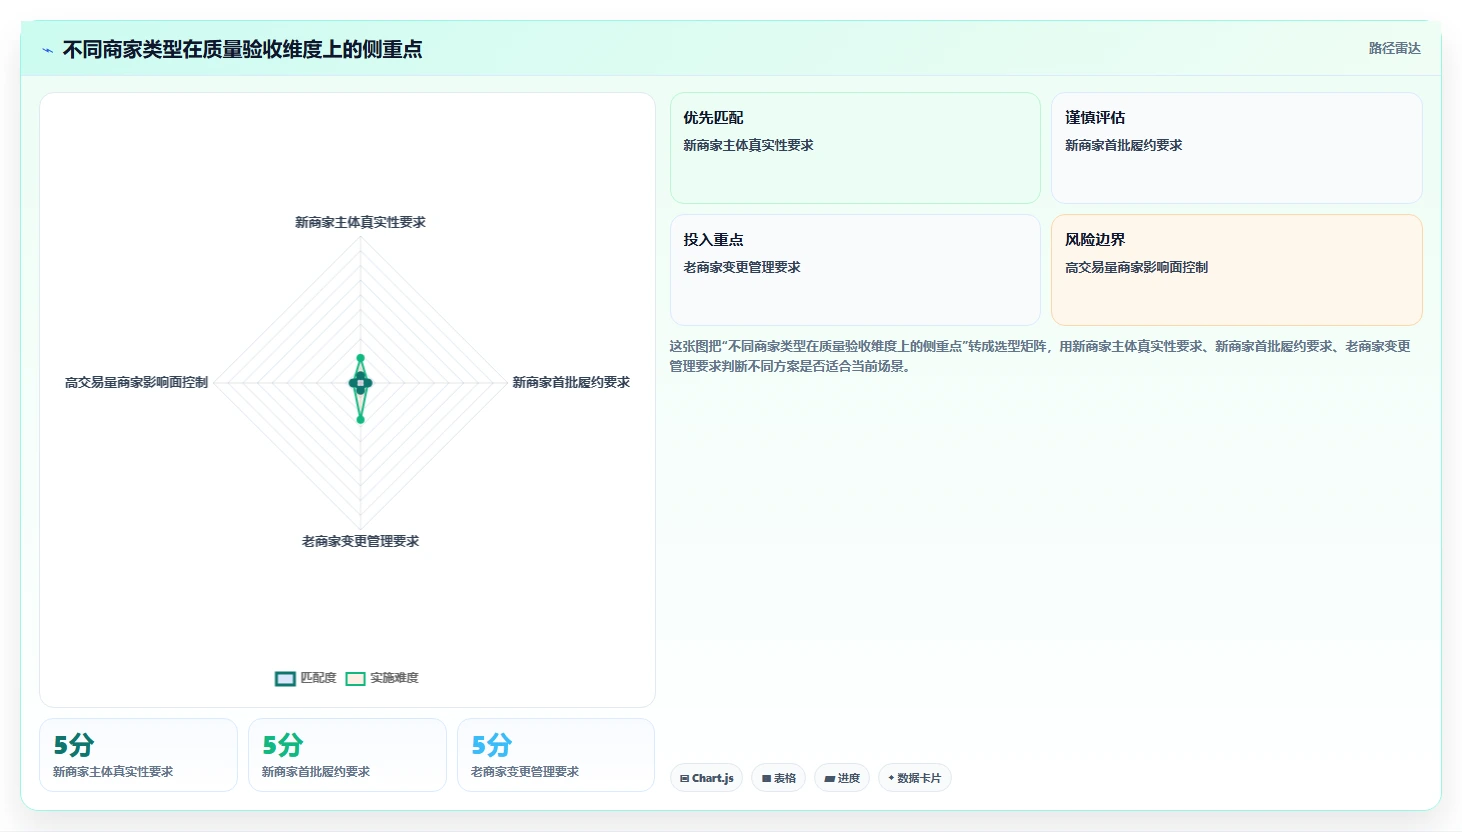Click the header icon beside the title
Image resolution: width=1462 pixels, height=832 pixels.
coord(47,50)
